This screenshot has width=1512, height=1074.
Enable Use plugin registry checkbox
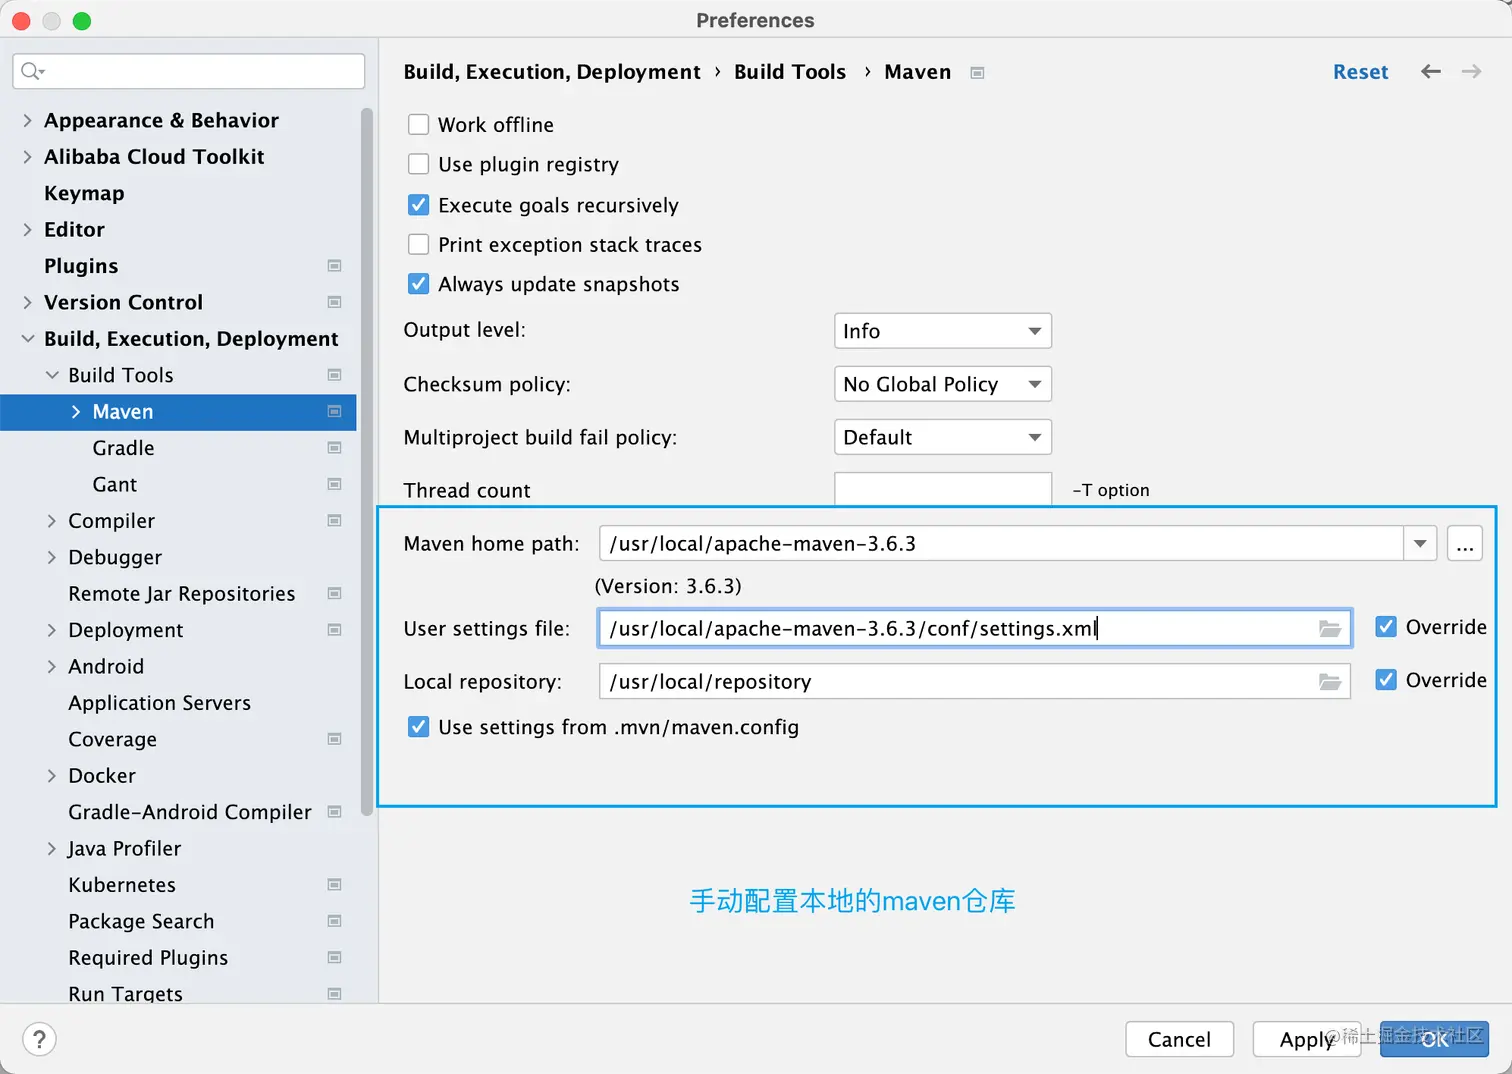tap(419, 164)
